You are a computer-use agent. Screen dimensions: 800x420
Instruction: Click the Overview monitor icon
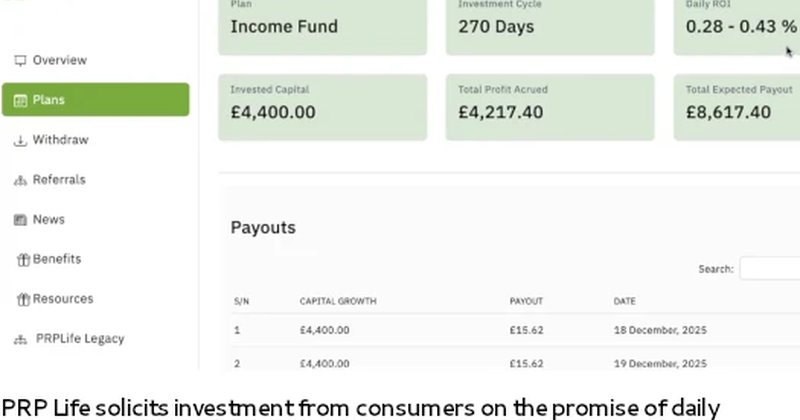20,60
